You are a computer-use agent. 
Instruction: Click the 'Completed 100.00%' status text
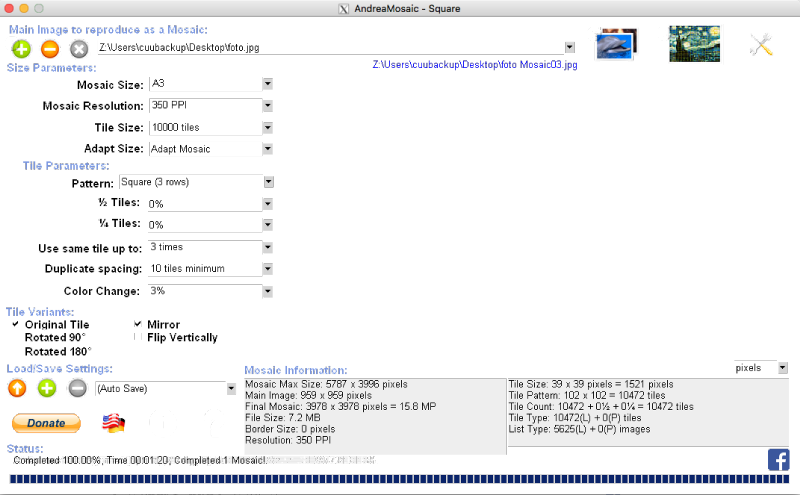[x=140, y=460]
